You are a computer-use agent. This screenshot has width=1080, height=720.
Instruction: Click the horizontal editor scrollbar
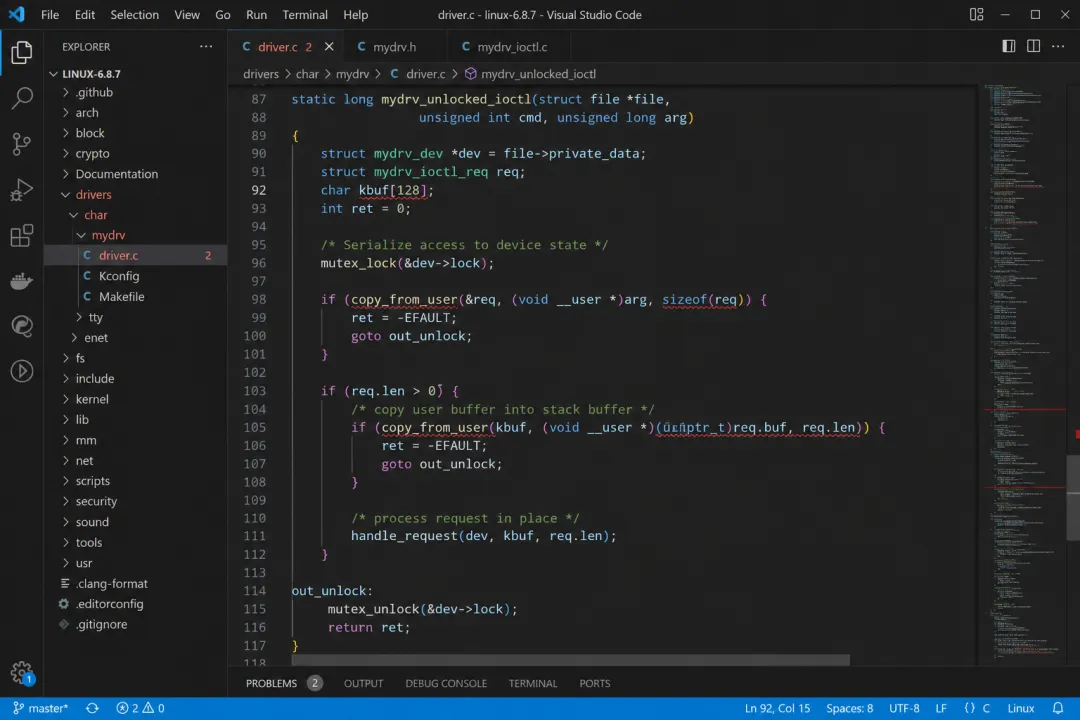pyautogui.click(x=570, y=660)
